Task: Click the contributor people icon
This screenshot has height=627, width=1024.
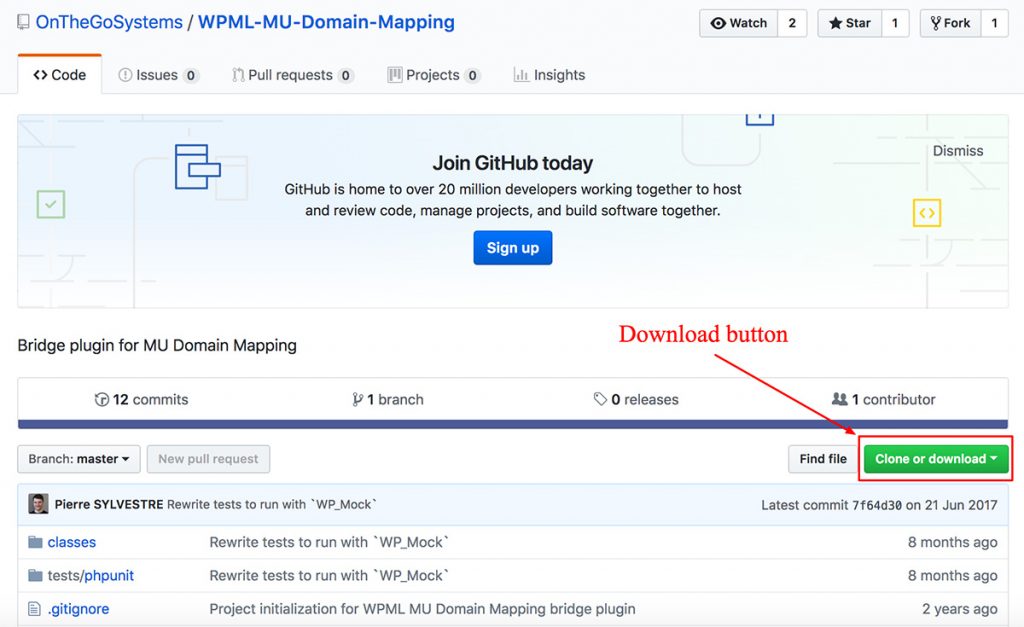Action: (840, 398)
